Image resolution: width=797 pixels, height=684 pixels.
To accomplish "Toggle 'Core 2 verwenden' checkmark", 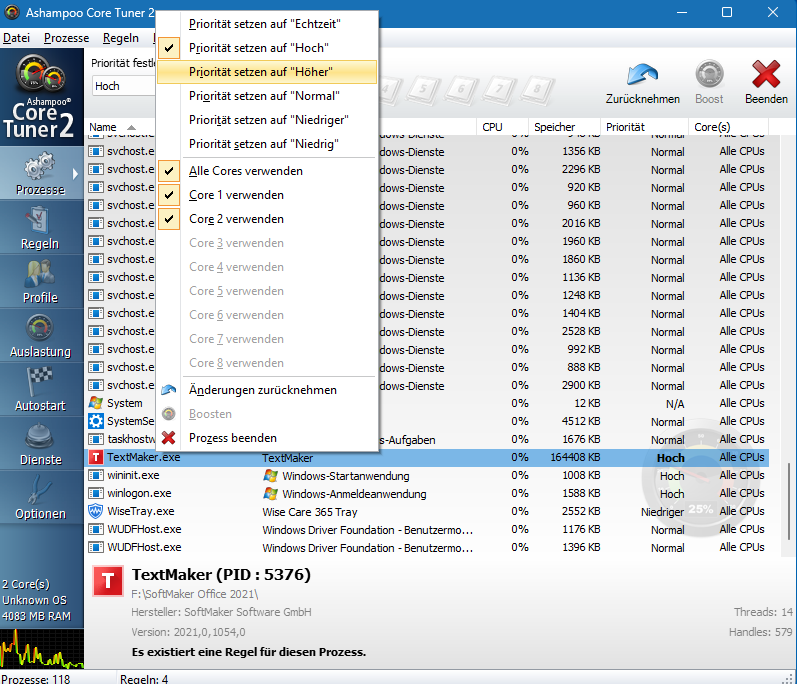I will point(169,219).
